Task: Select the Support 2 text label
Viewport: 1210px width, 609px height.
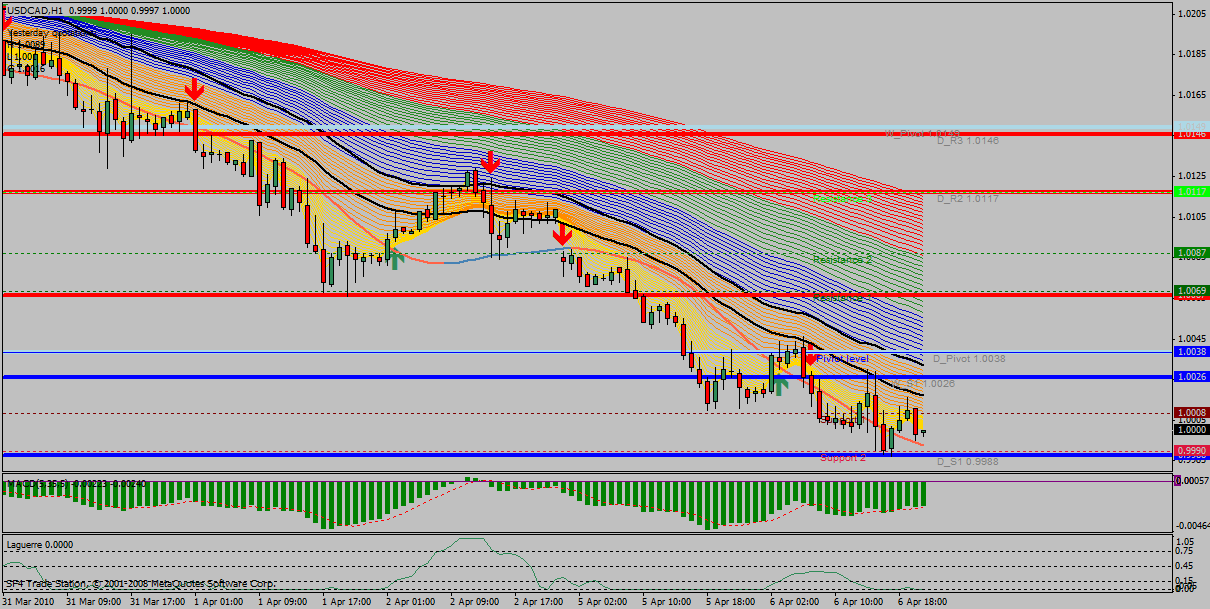Action: [x=842, y=458]
